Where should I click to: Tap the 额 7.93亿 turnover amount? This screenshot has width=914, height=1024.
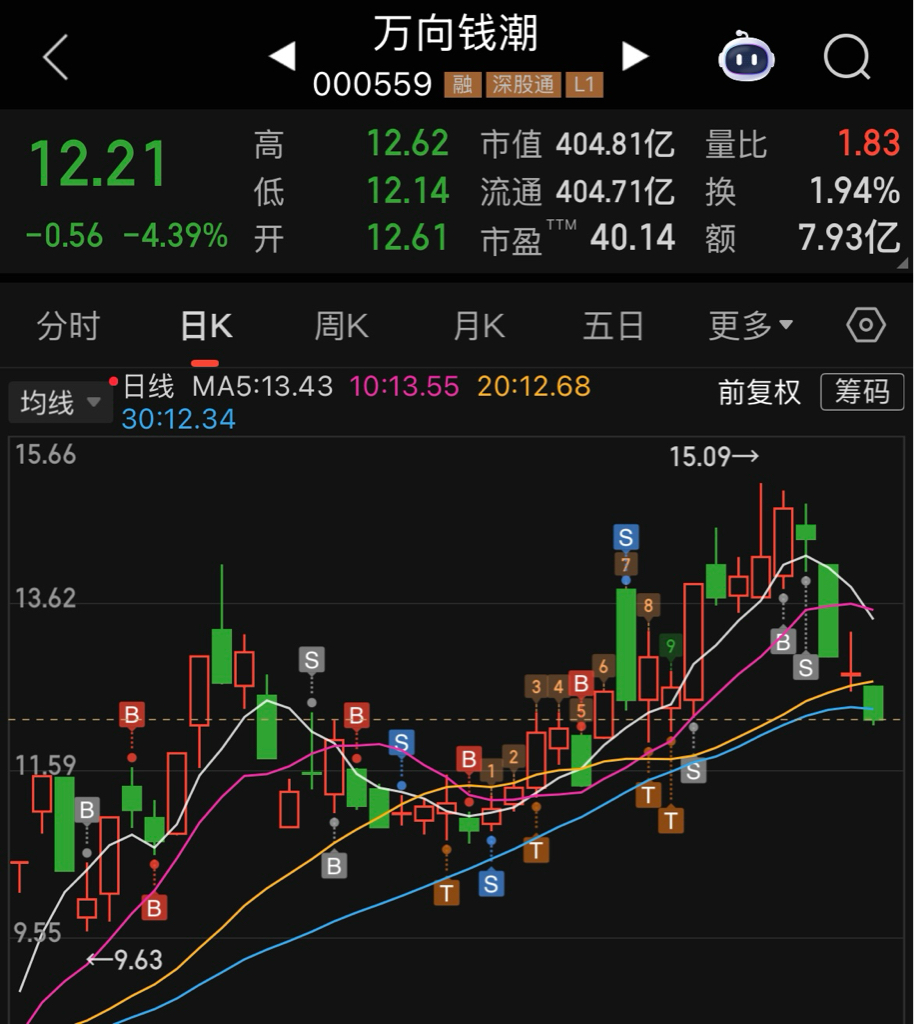click(x=849, y=237)
